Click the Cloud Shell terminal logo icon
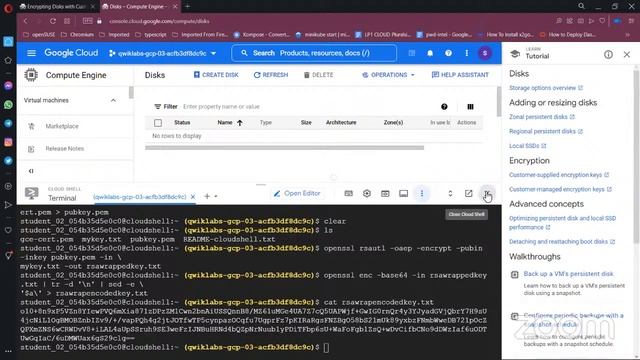640x360 pixels. point(31,193)
